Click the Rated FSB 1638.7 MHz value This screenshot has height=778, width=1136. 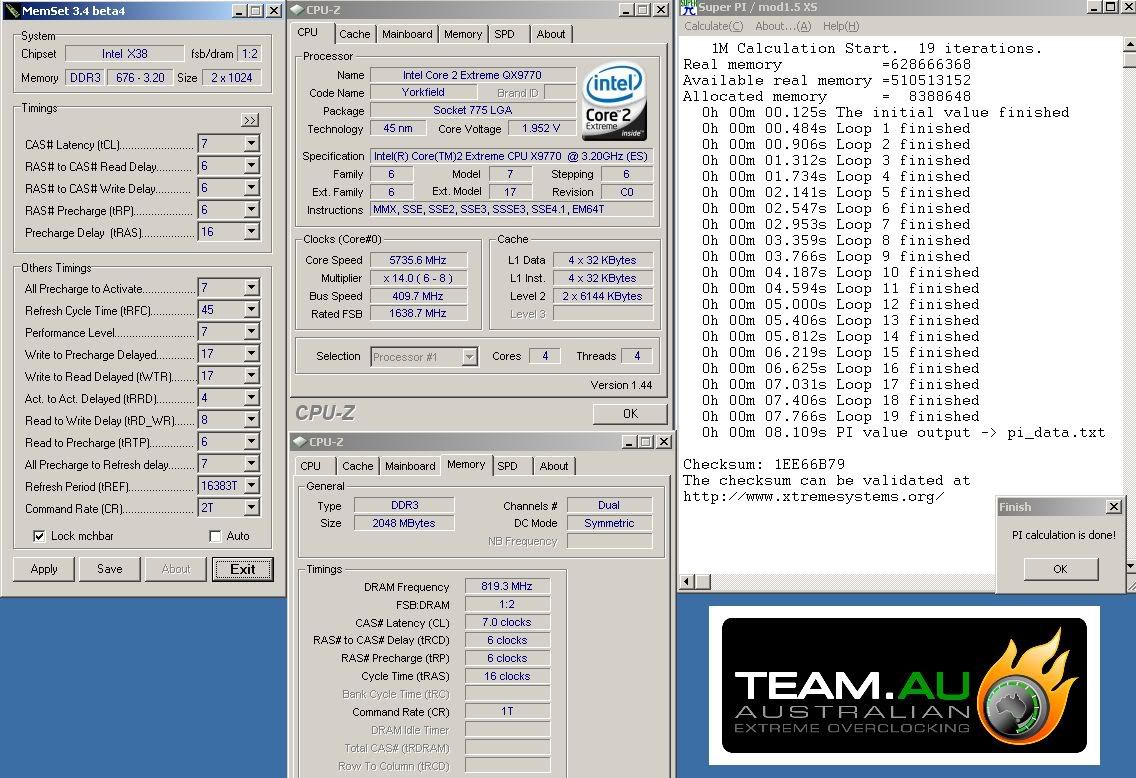[x=418, y=314]
